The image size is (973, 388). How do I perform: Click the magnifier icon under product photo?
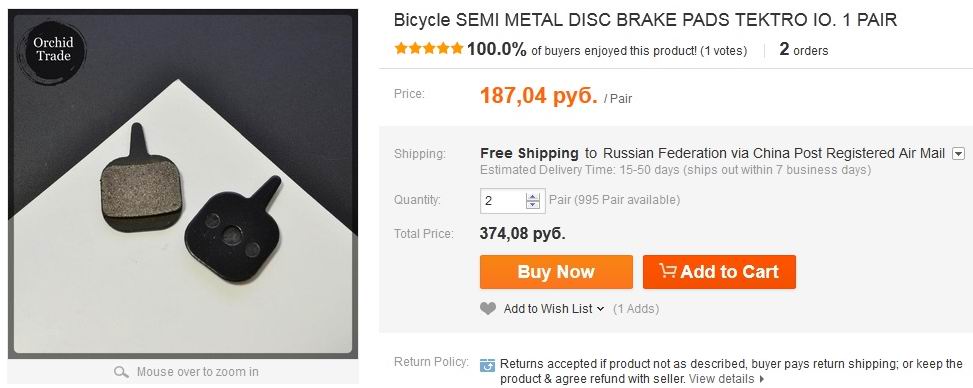[x=122, y=372]
